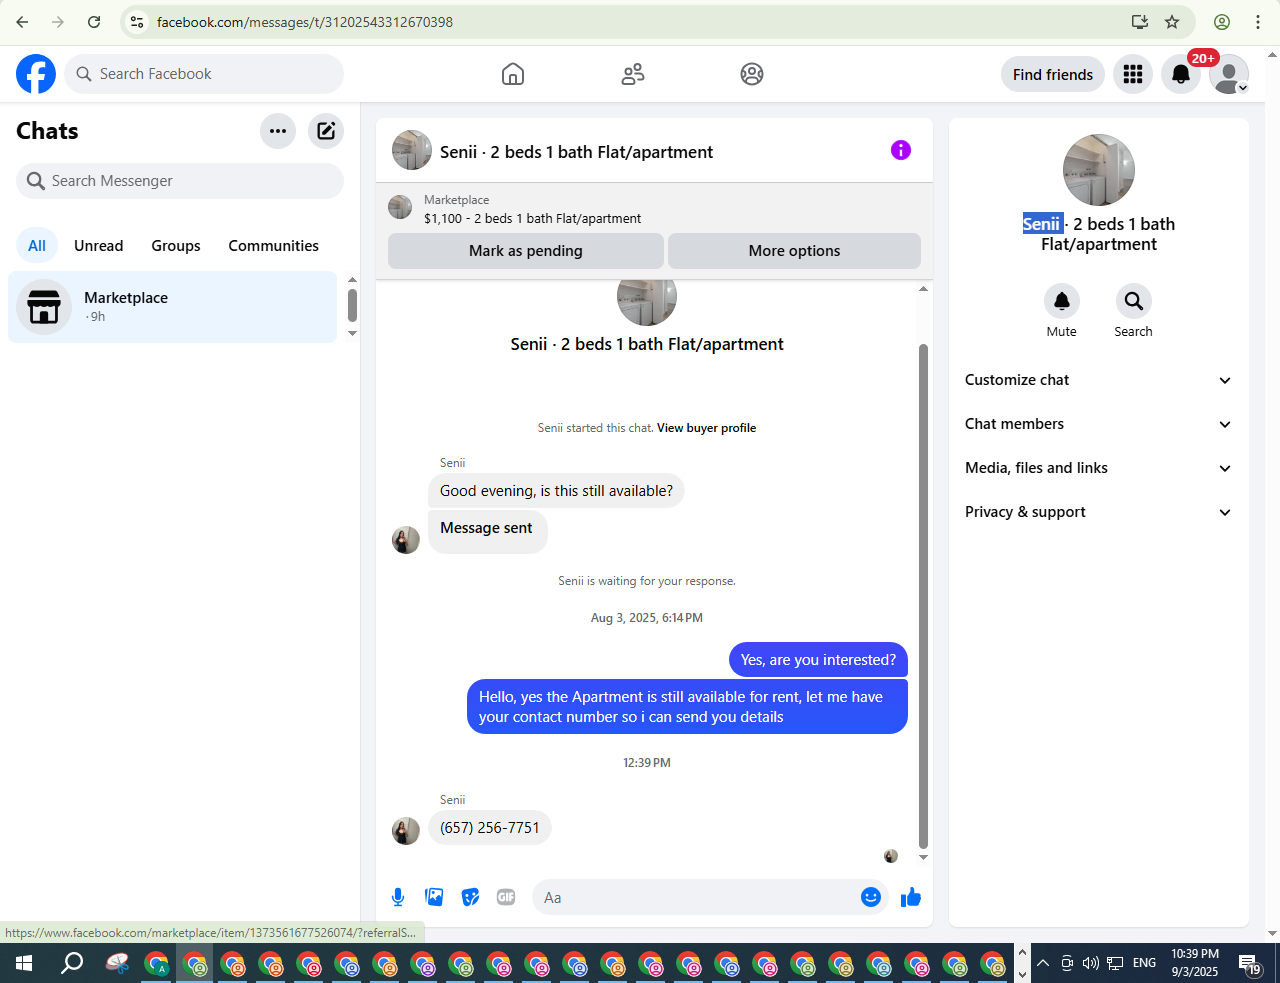Click the listing thumbnail in the chat header
Image resolution: width=1280 pixels, height=983 pixels.
pyautogui.click(x=412, y=150)
